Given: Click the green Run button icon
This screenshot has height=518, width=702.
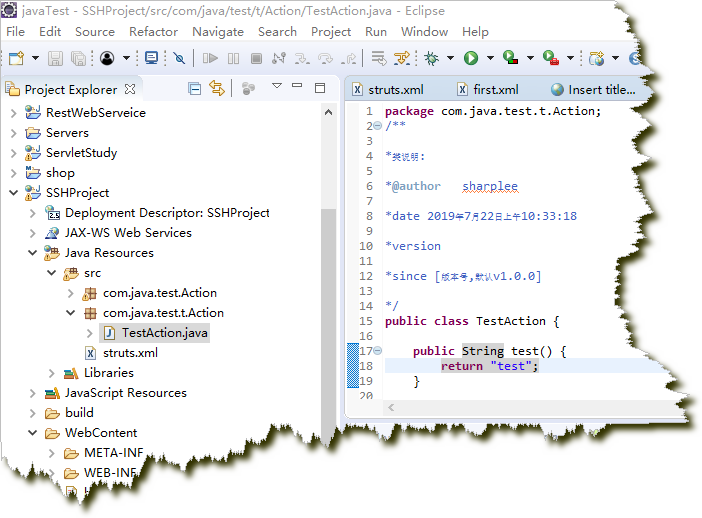Looking at the screenshot, I should [x=470, y=59].
